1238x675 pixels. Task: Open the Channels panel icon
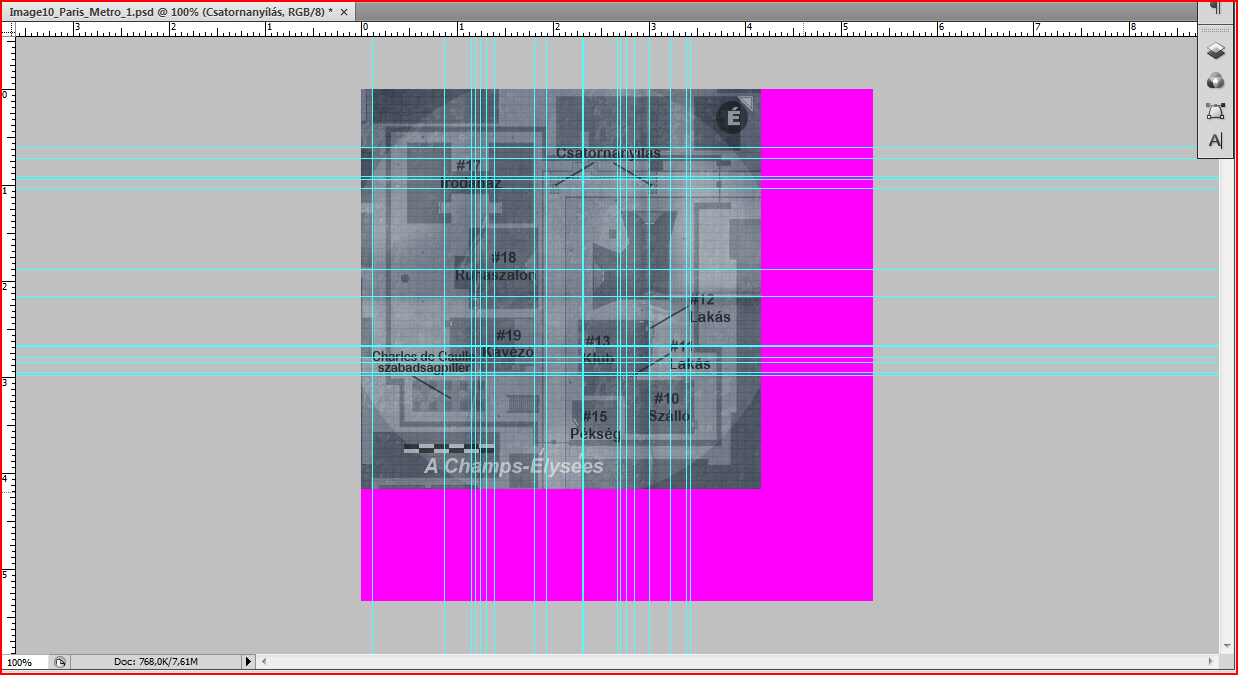click(1215, 81)
